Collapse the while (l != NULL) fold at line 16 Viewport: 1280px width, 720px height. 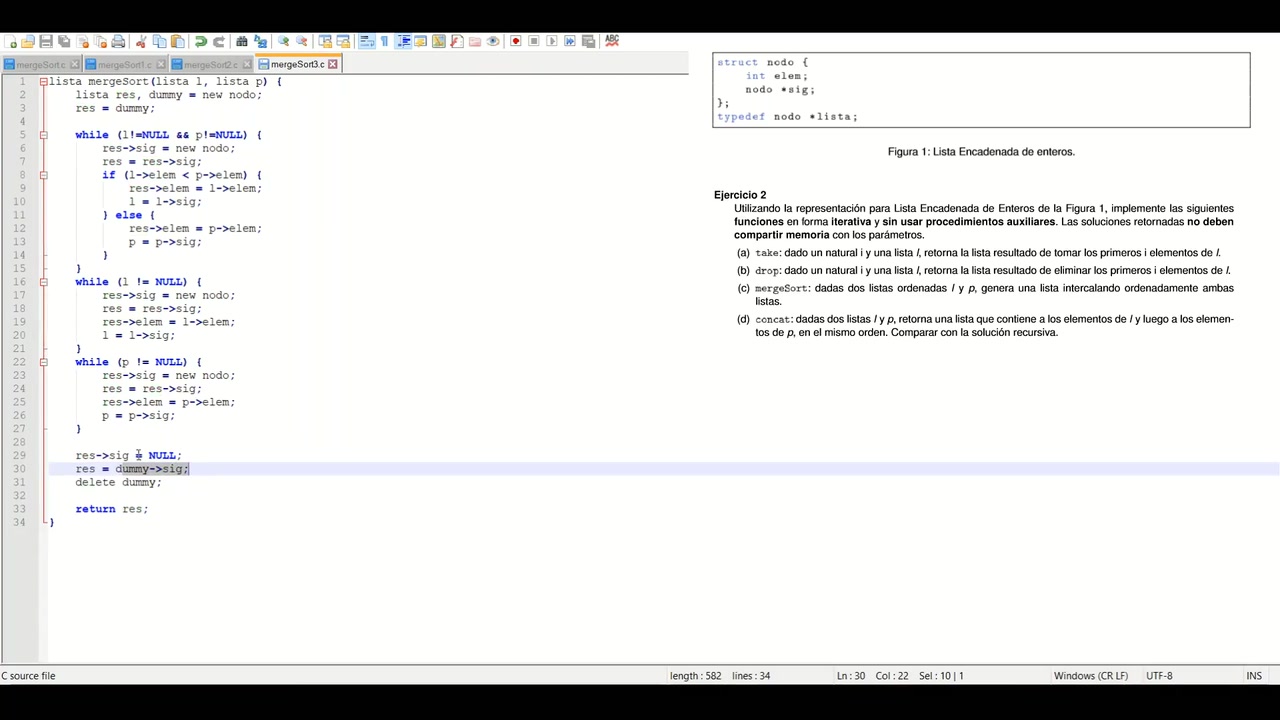tap(43, 282)
